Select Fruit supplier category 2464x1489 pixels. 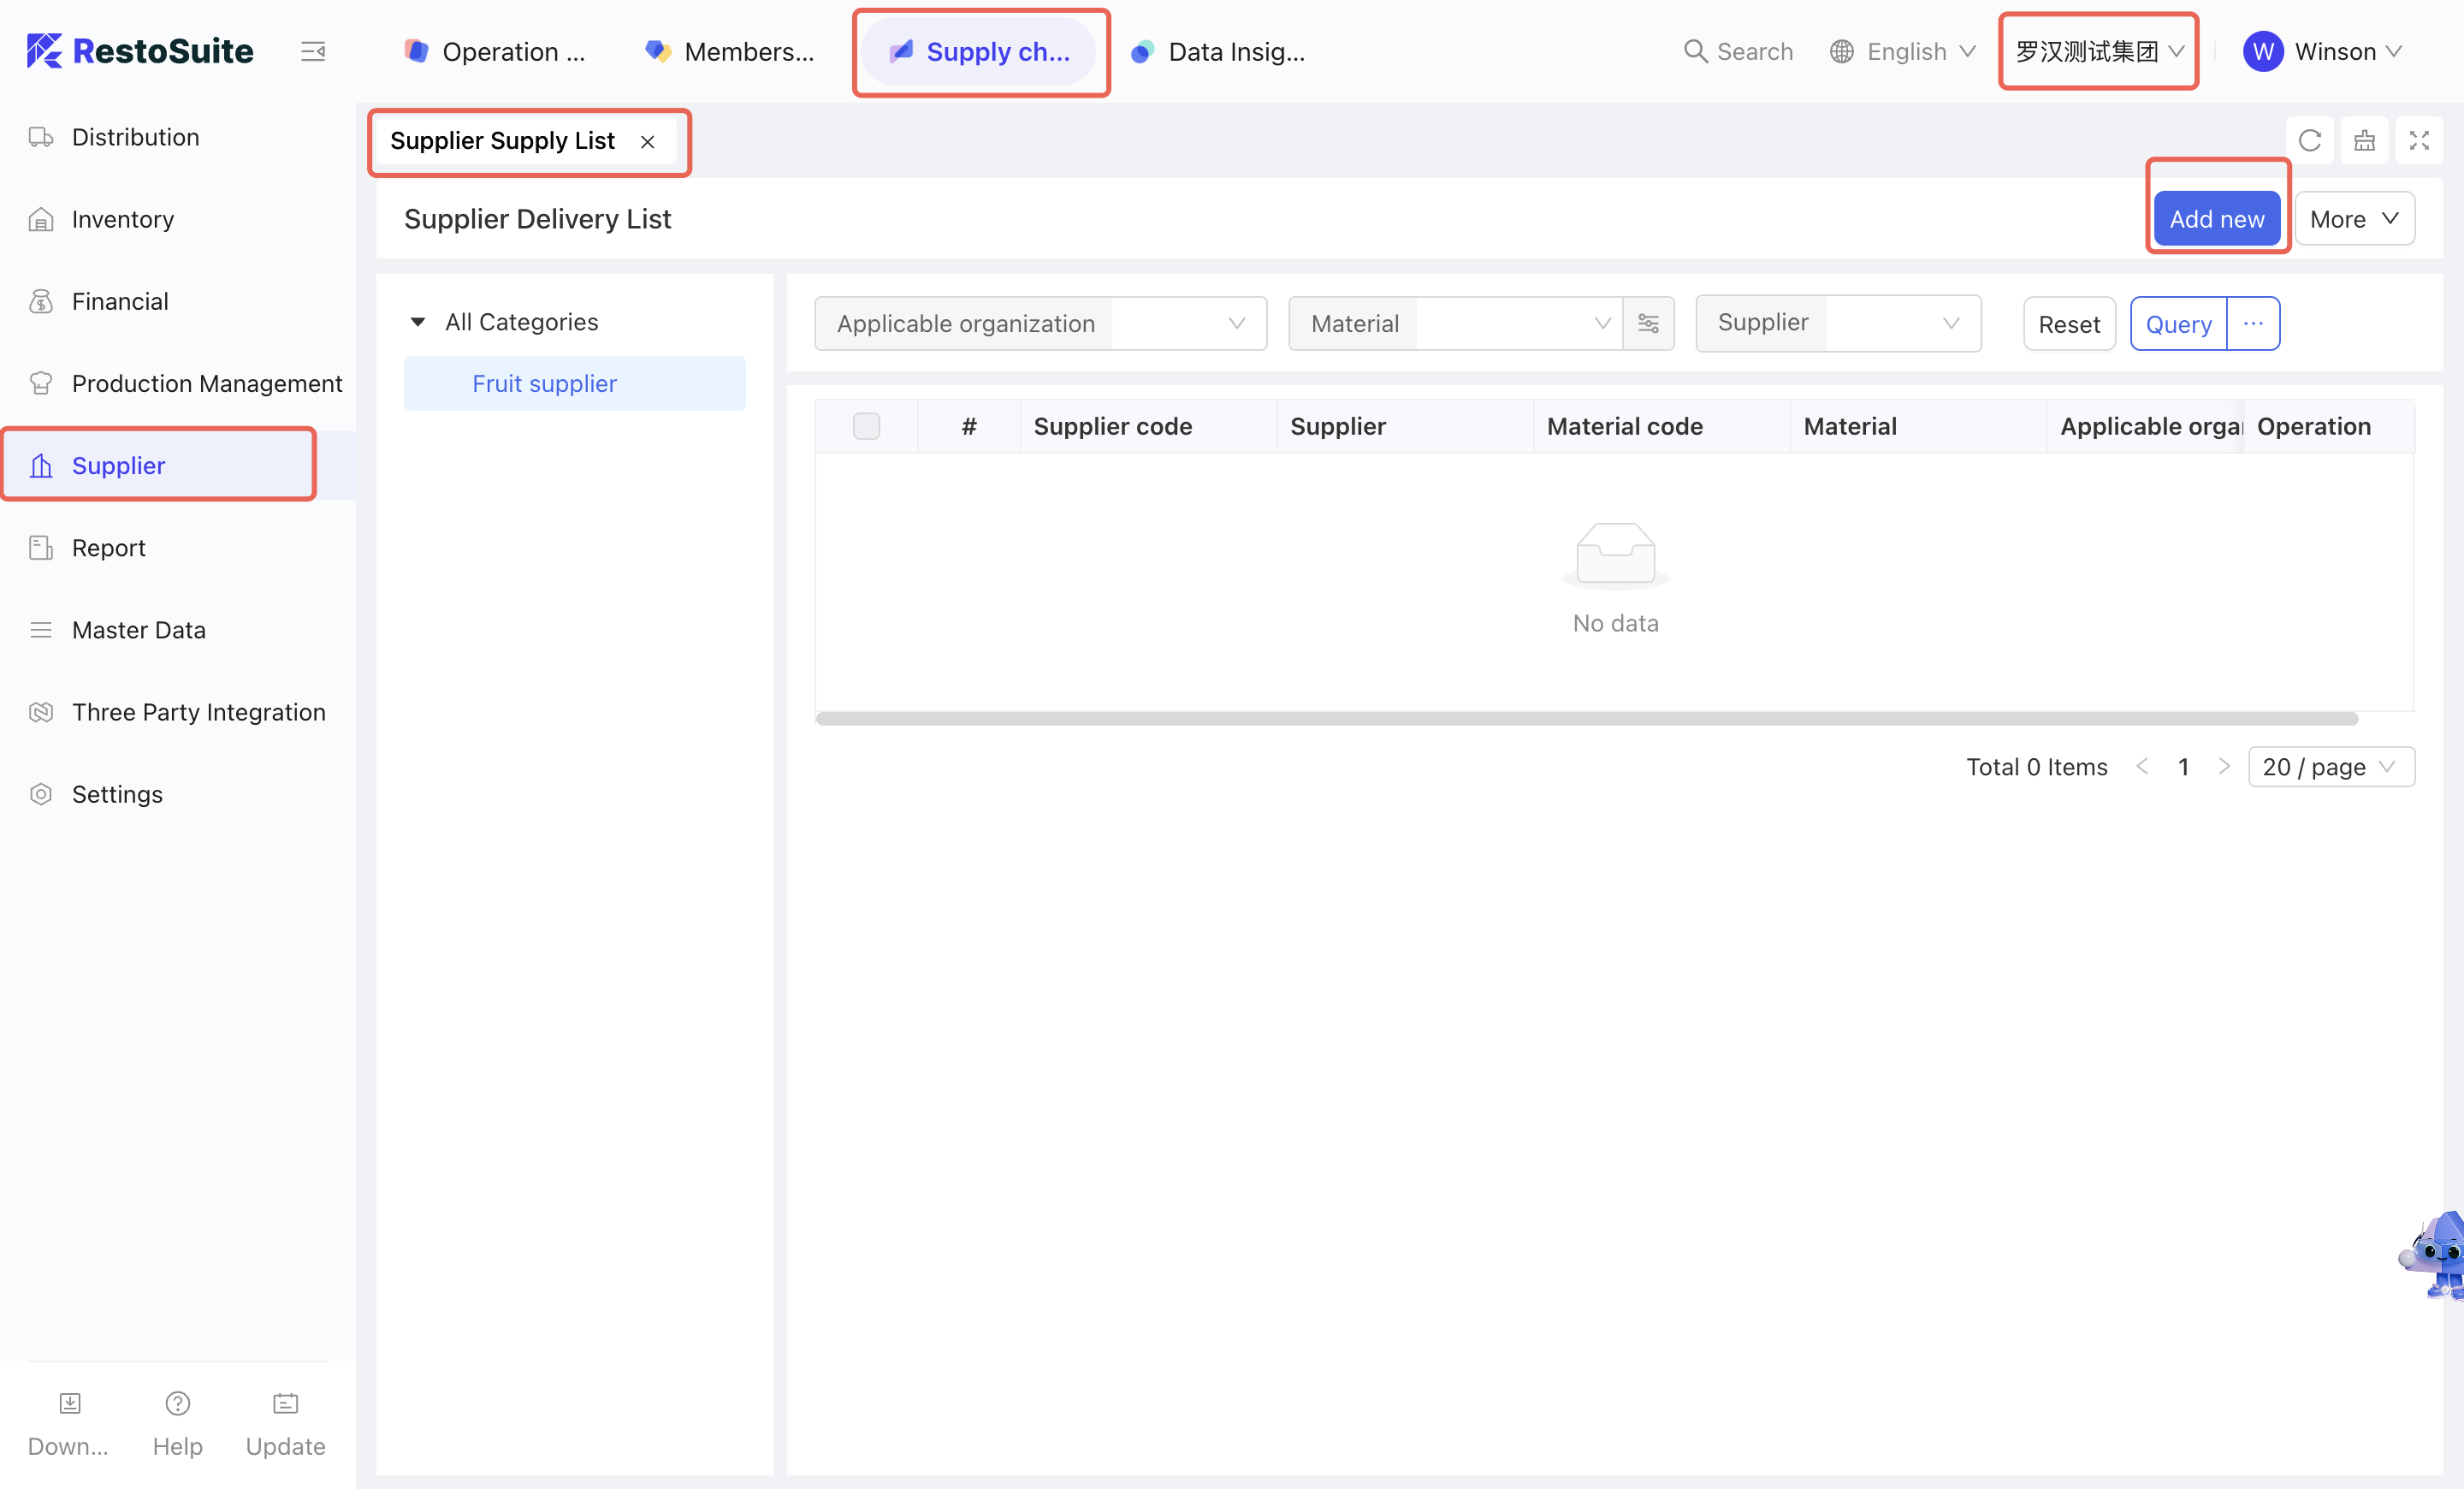click(x=544, y=383)
